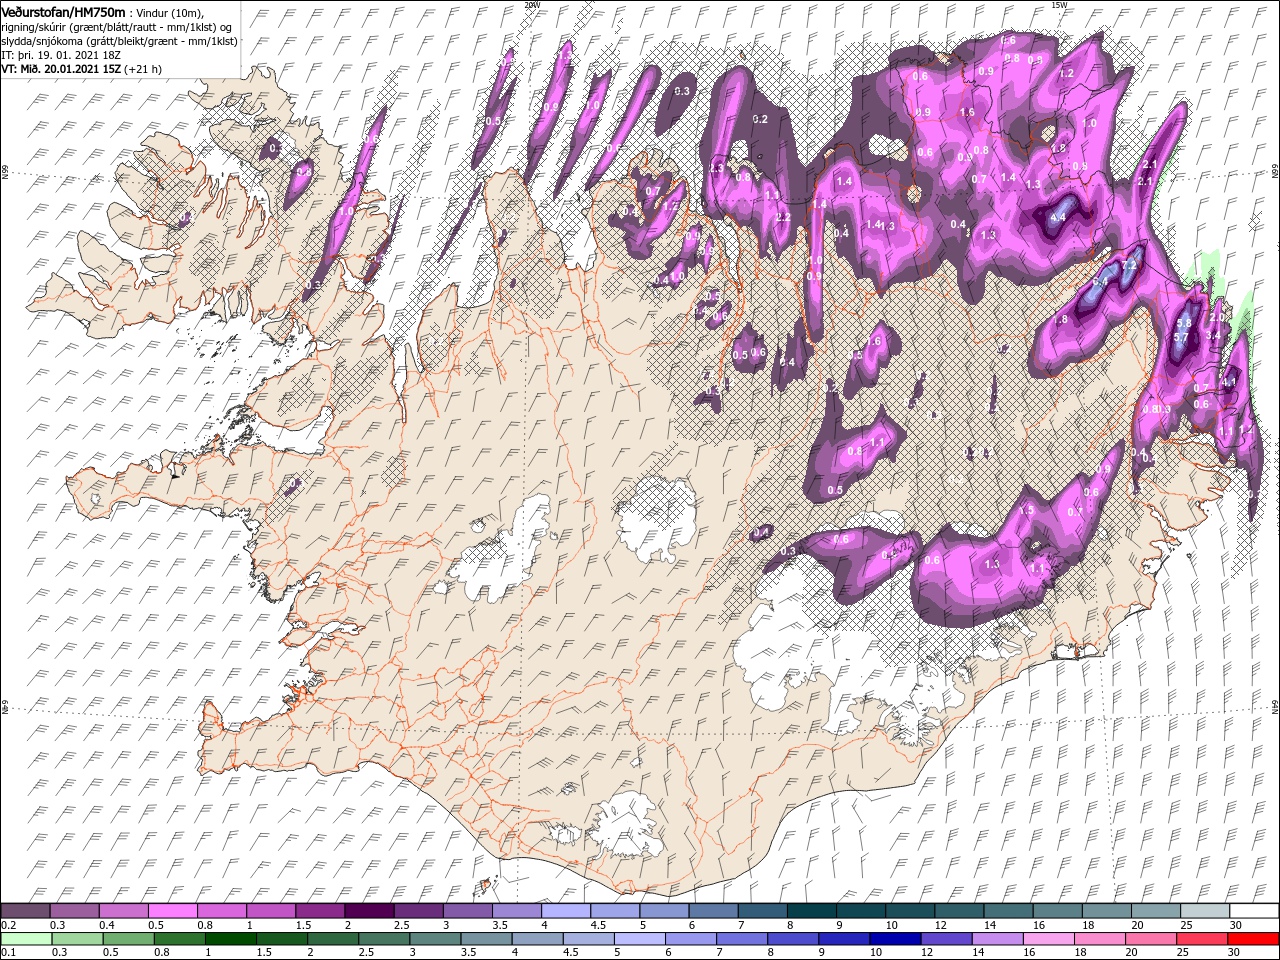
Task: Click the 0.2 label in the legend
Action: tap(7, 925)
